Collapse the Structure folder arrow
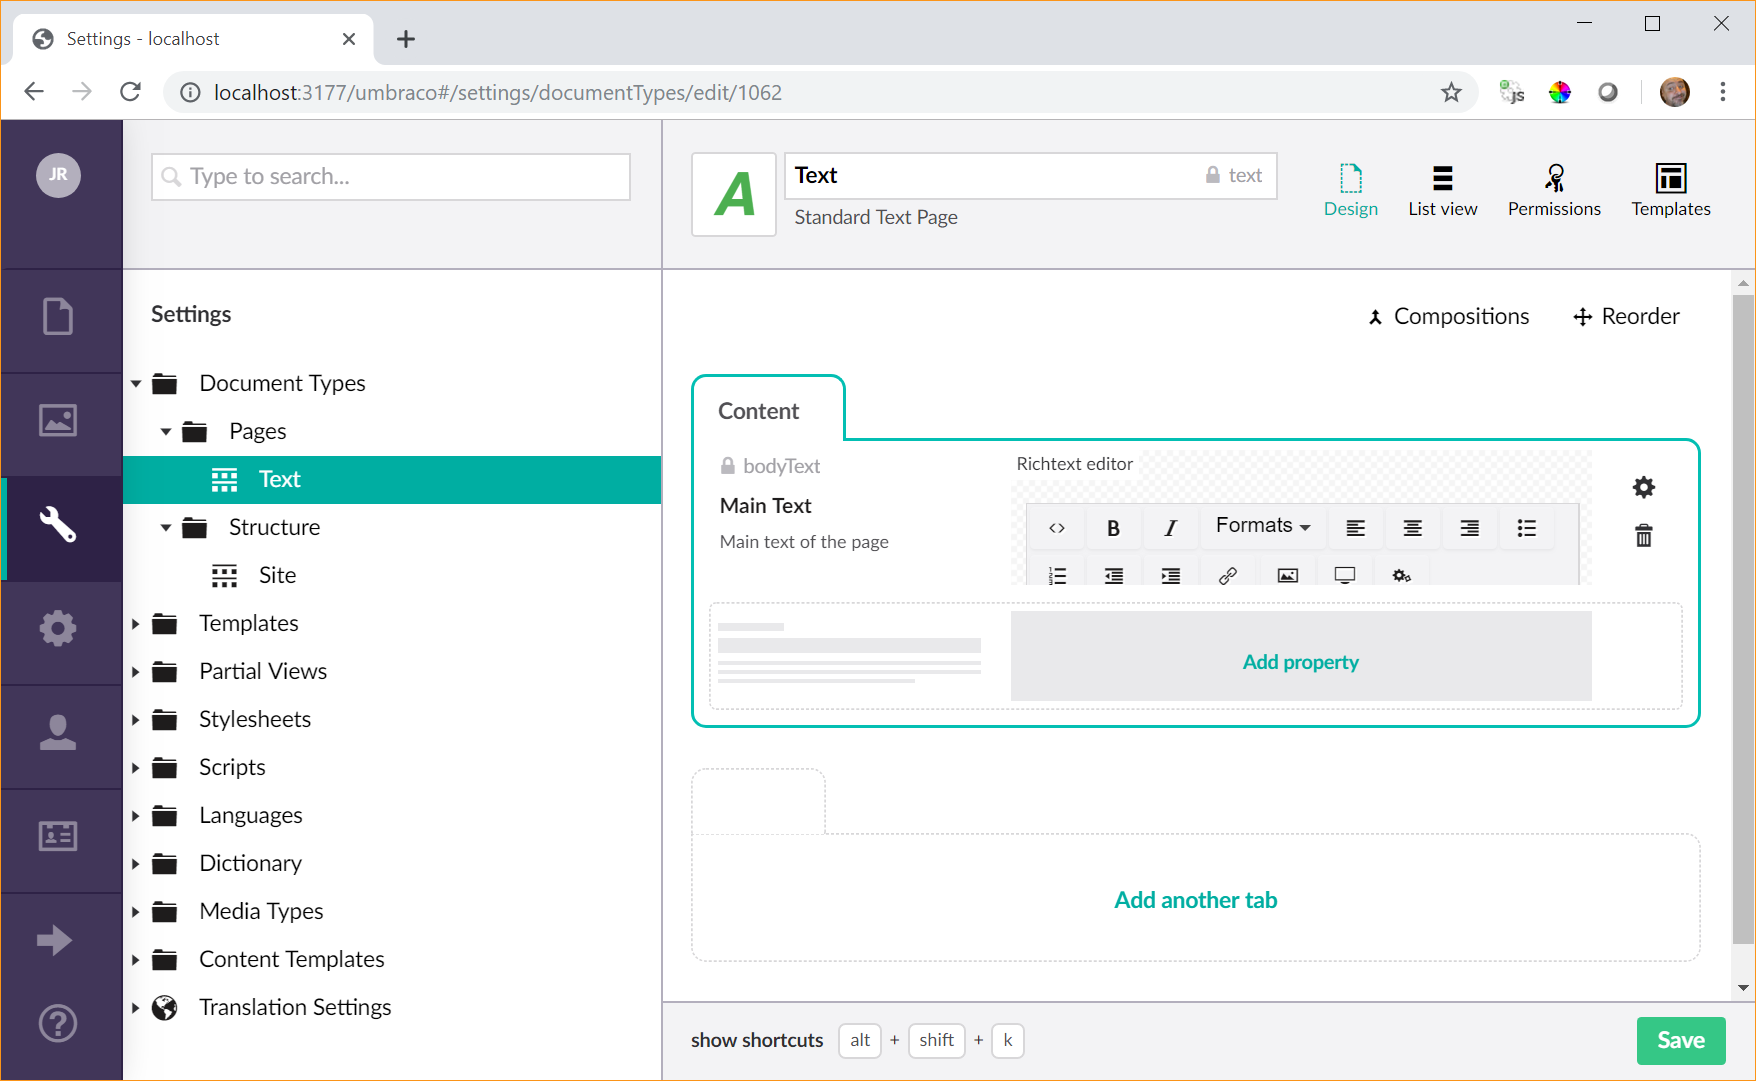The width and height of the screenshot is (1756, 1081). point(166,528)
